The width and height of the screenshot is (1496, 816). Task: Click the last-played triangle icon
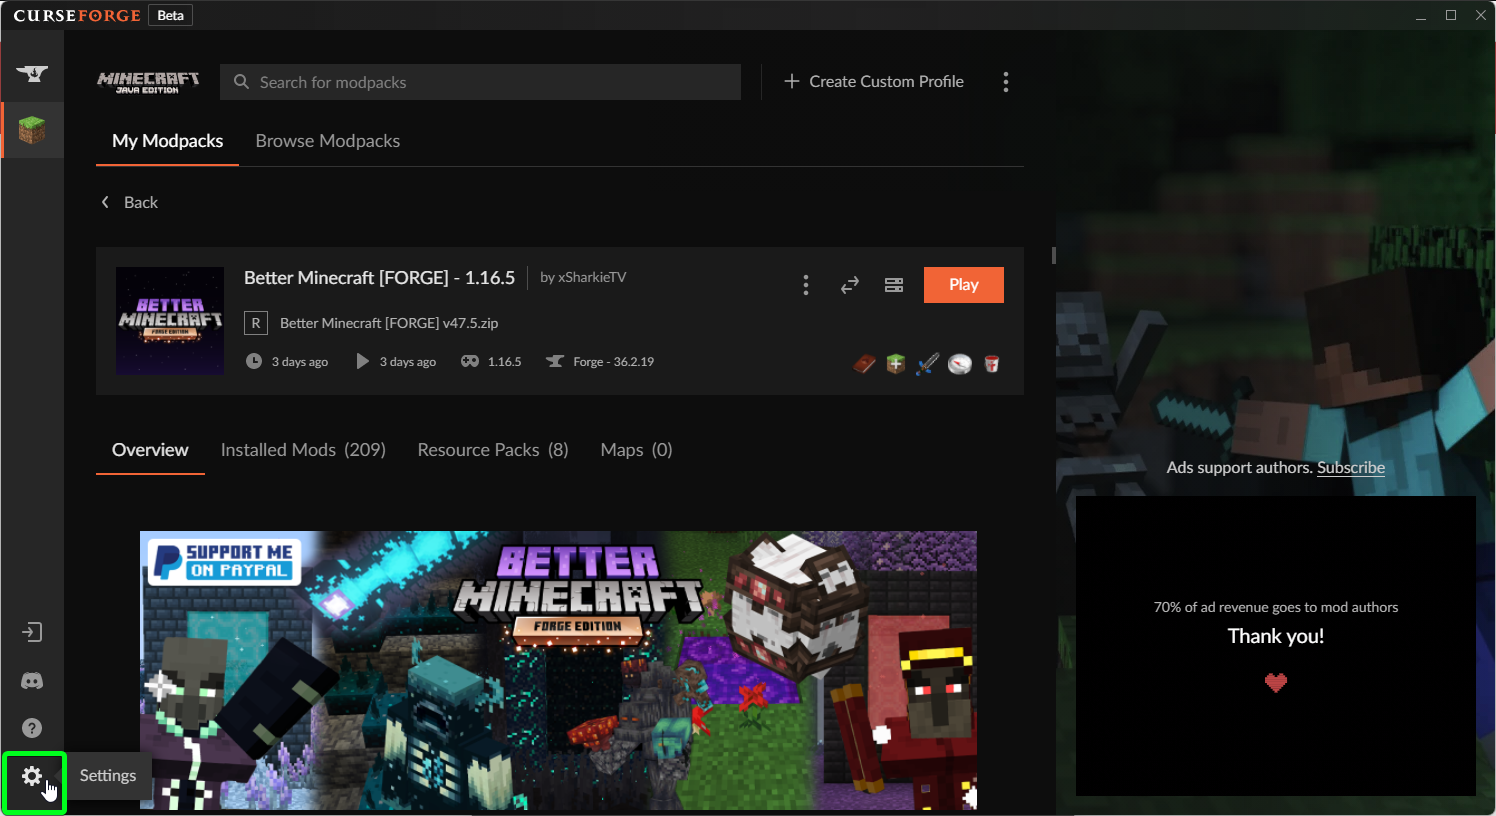tap(362, 361)
